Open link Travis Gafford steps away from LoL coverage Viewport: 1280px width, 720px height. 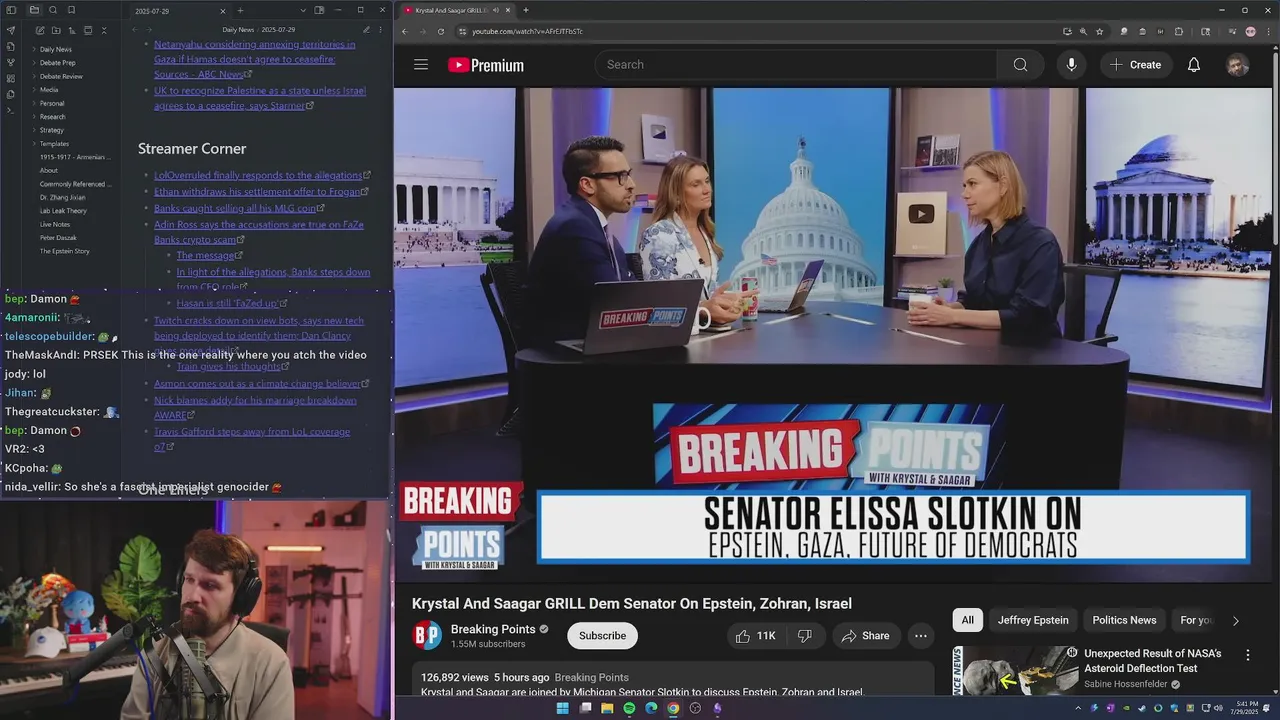pos(252,438)
